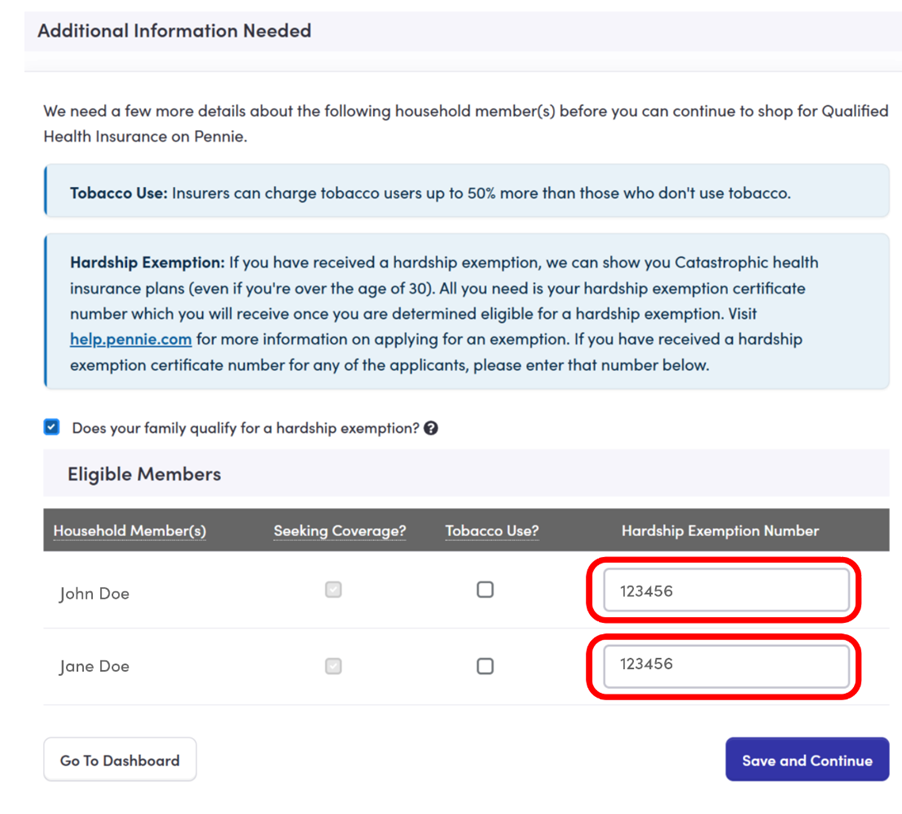Click the Seeking Coverage? column header

[x=340, y=531]
